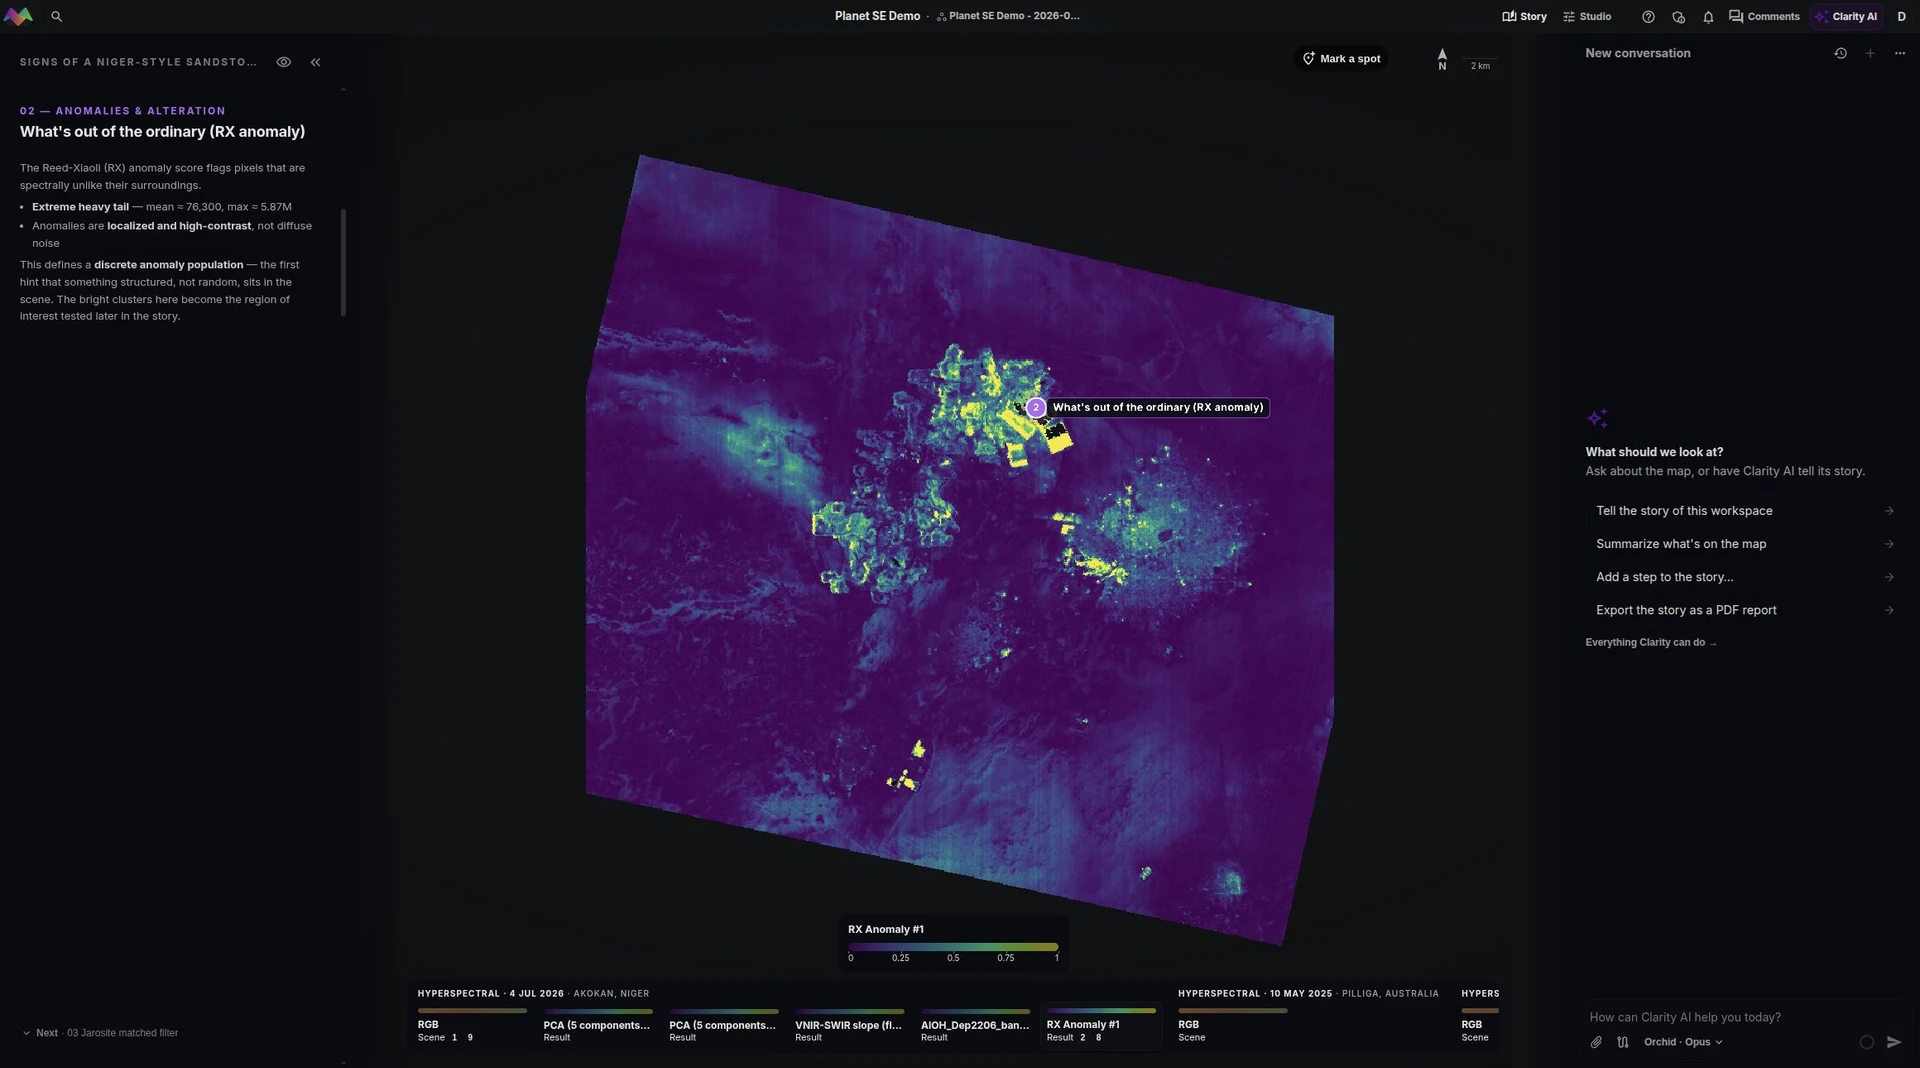Open the Orchid · Opus model dropdown

click(1683, 1042)
